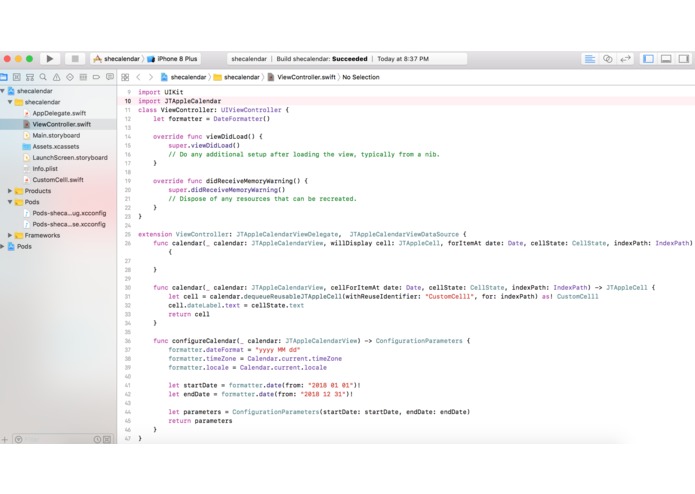Select the Frameworks folder row
The image size is (695, 494).
coord(58,235)
